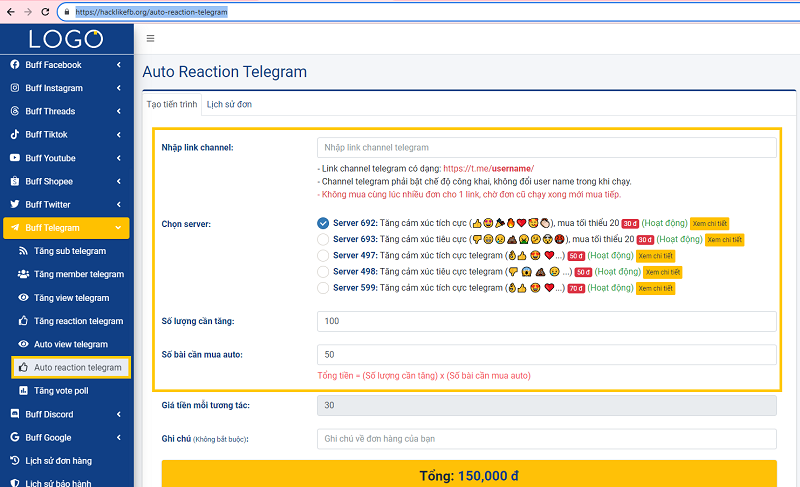The width and height of the screenshot is (800, 487).
Task: Expand Buff Twitter chevron
Action: [x=118, y=204]
